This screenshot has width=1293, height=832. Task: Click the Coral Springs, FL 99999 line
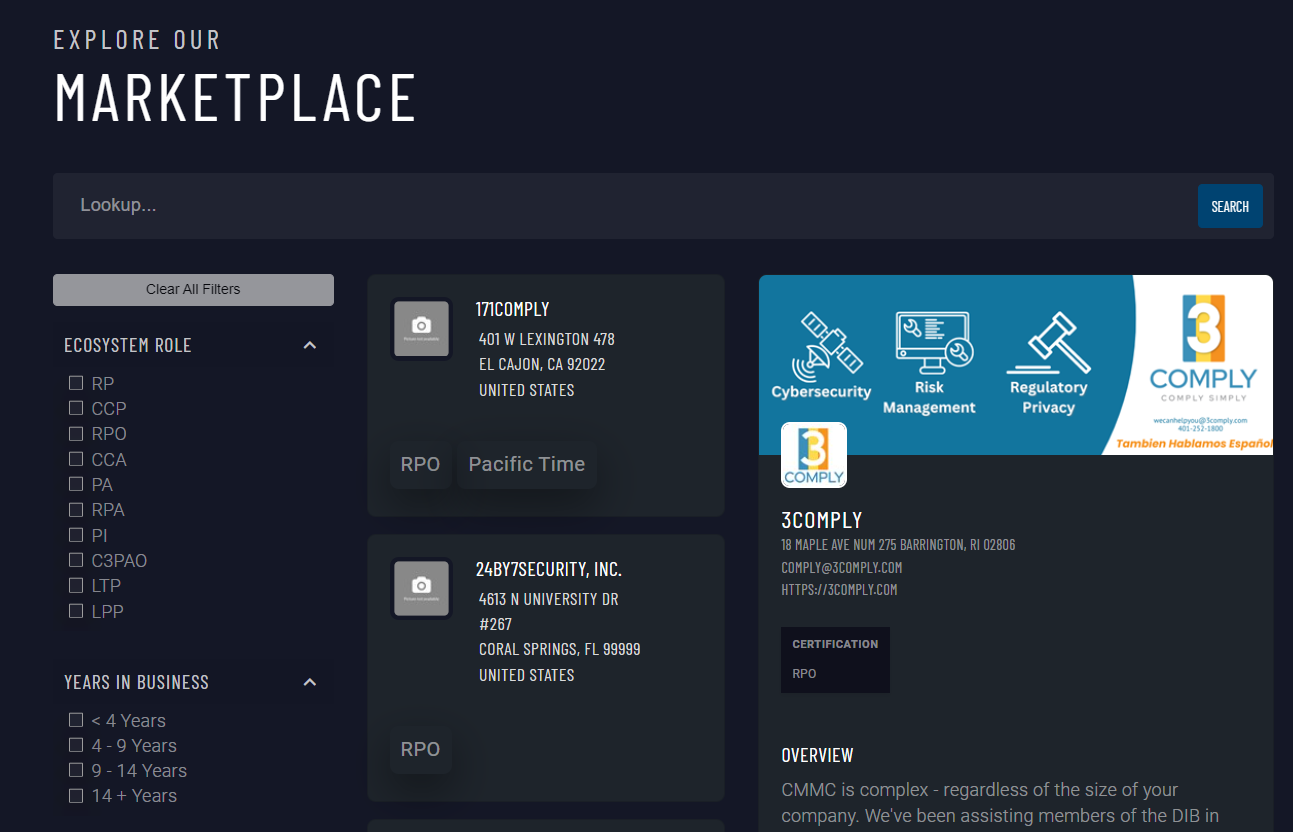tap(559, 649)
